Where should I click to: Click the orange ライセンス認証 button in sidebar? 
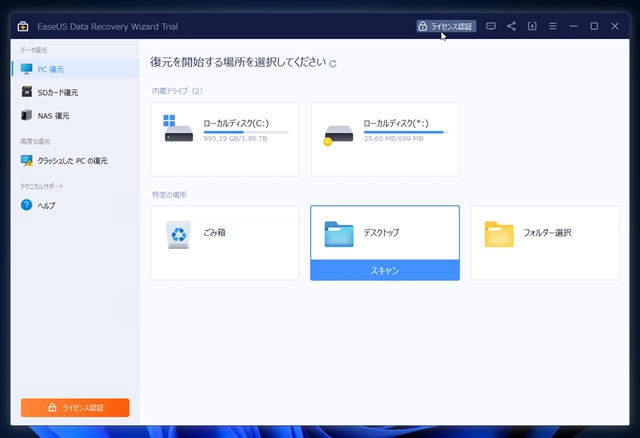(x=75, y=407)
